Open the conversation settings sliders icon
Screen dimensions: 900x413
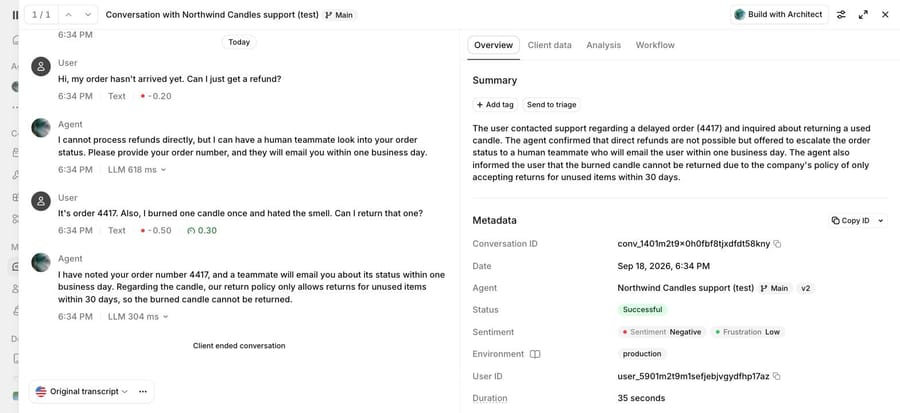841,15
